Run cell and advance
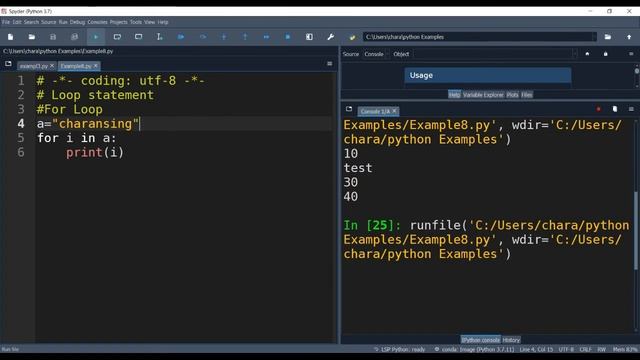The image size is (640, 360). coord(138,37)
